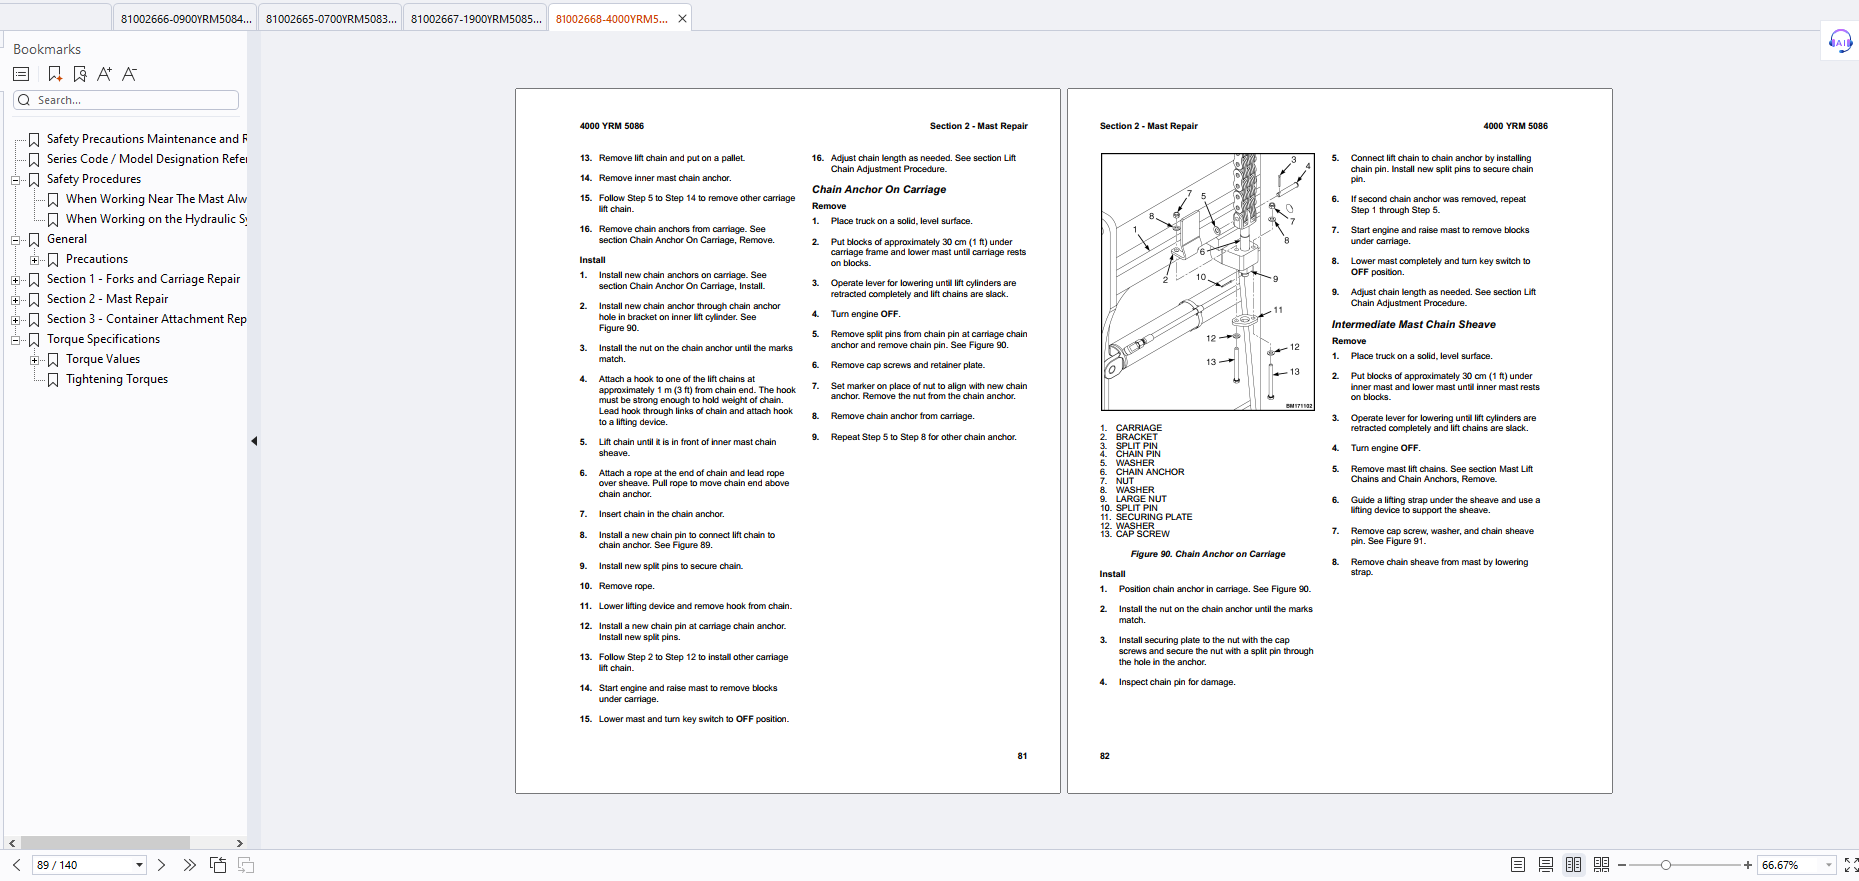
Task: Open the bookmark options list icon
Action: tap(21, 74)
